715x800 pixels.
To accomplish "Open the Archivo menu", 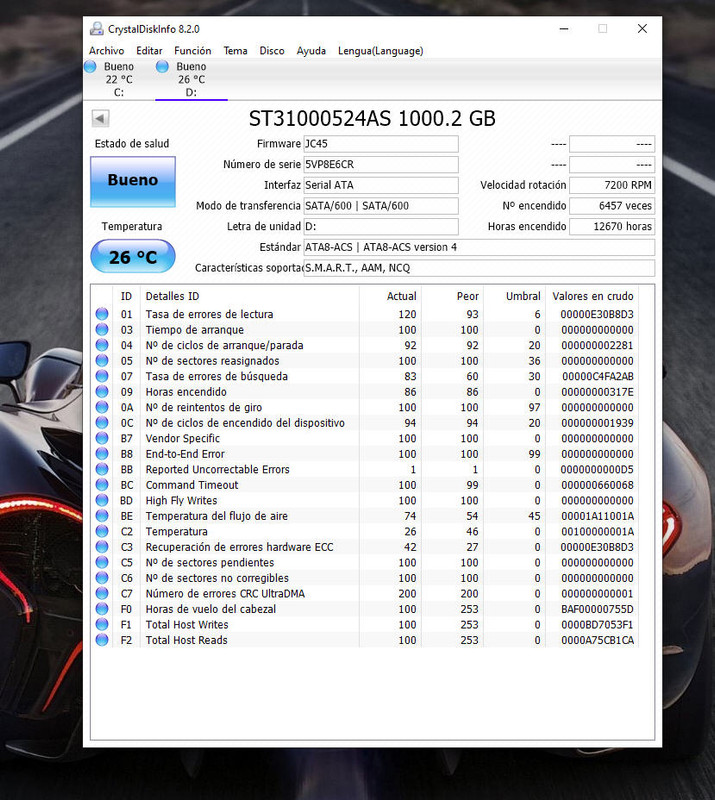I will click(x=106, y=51).
